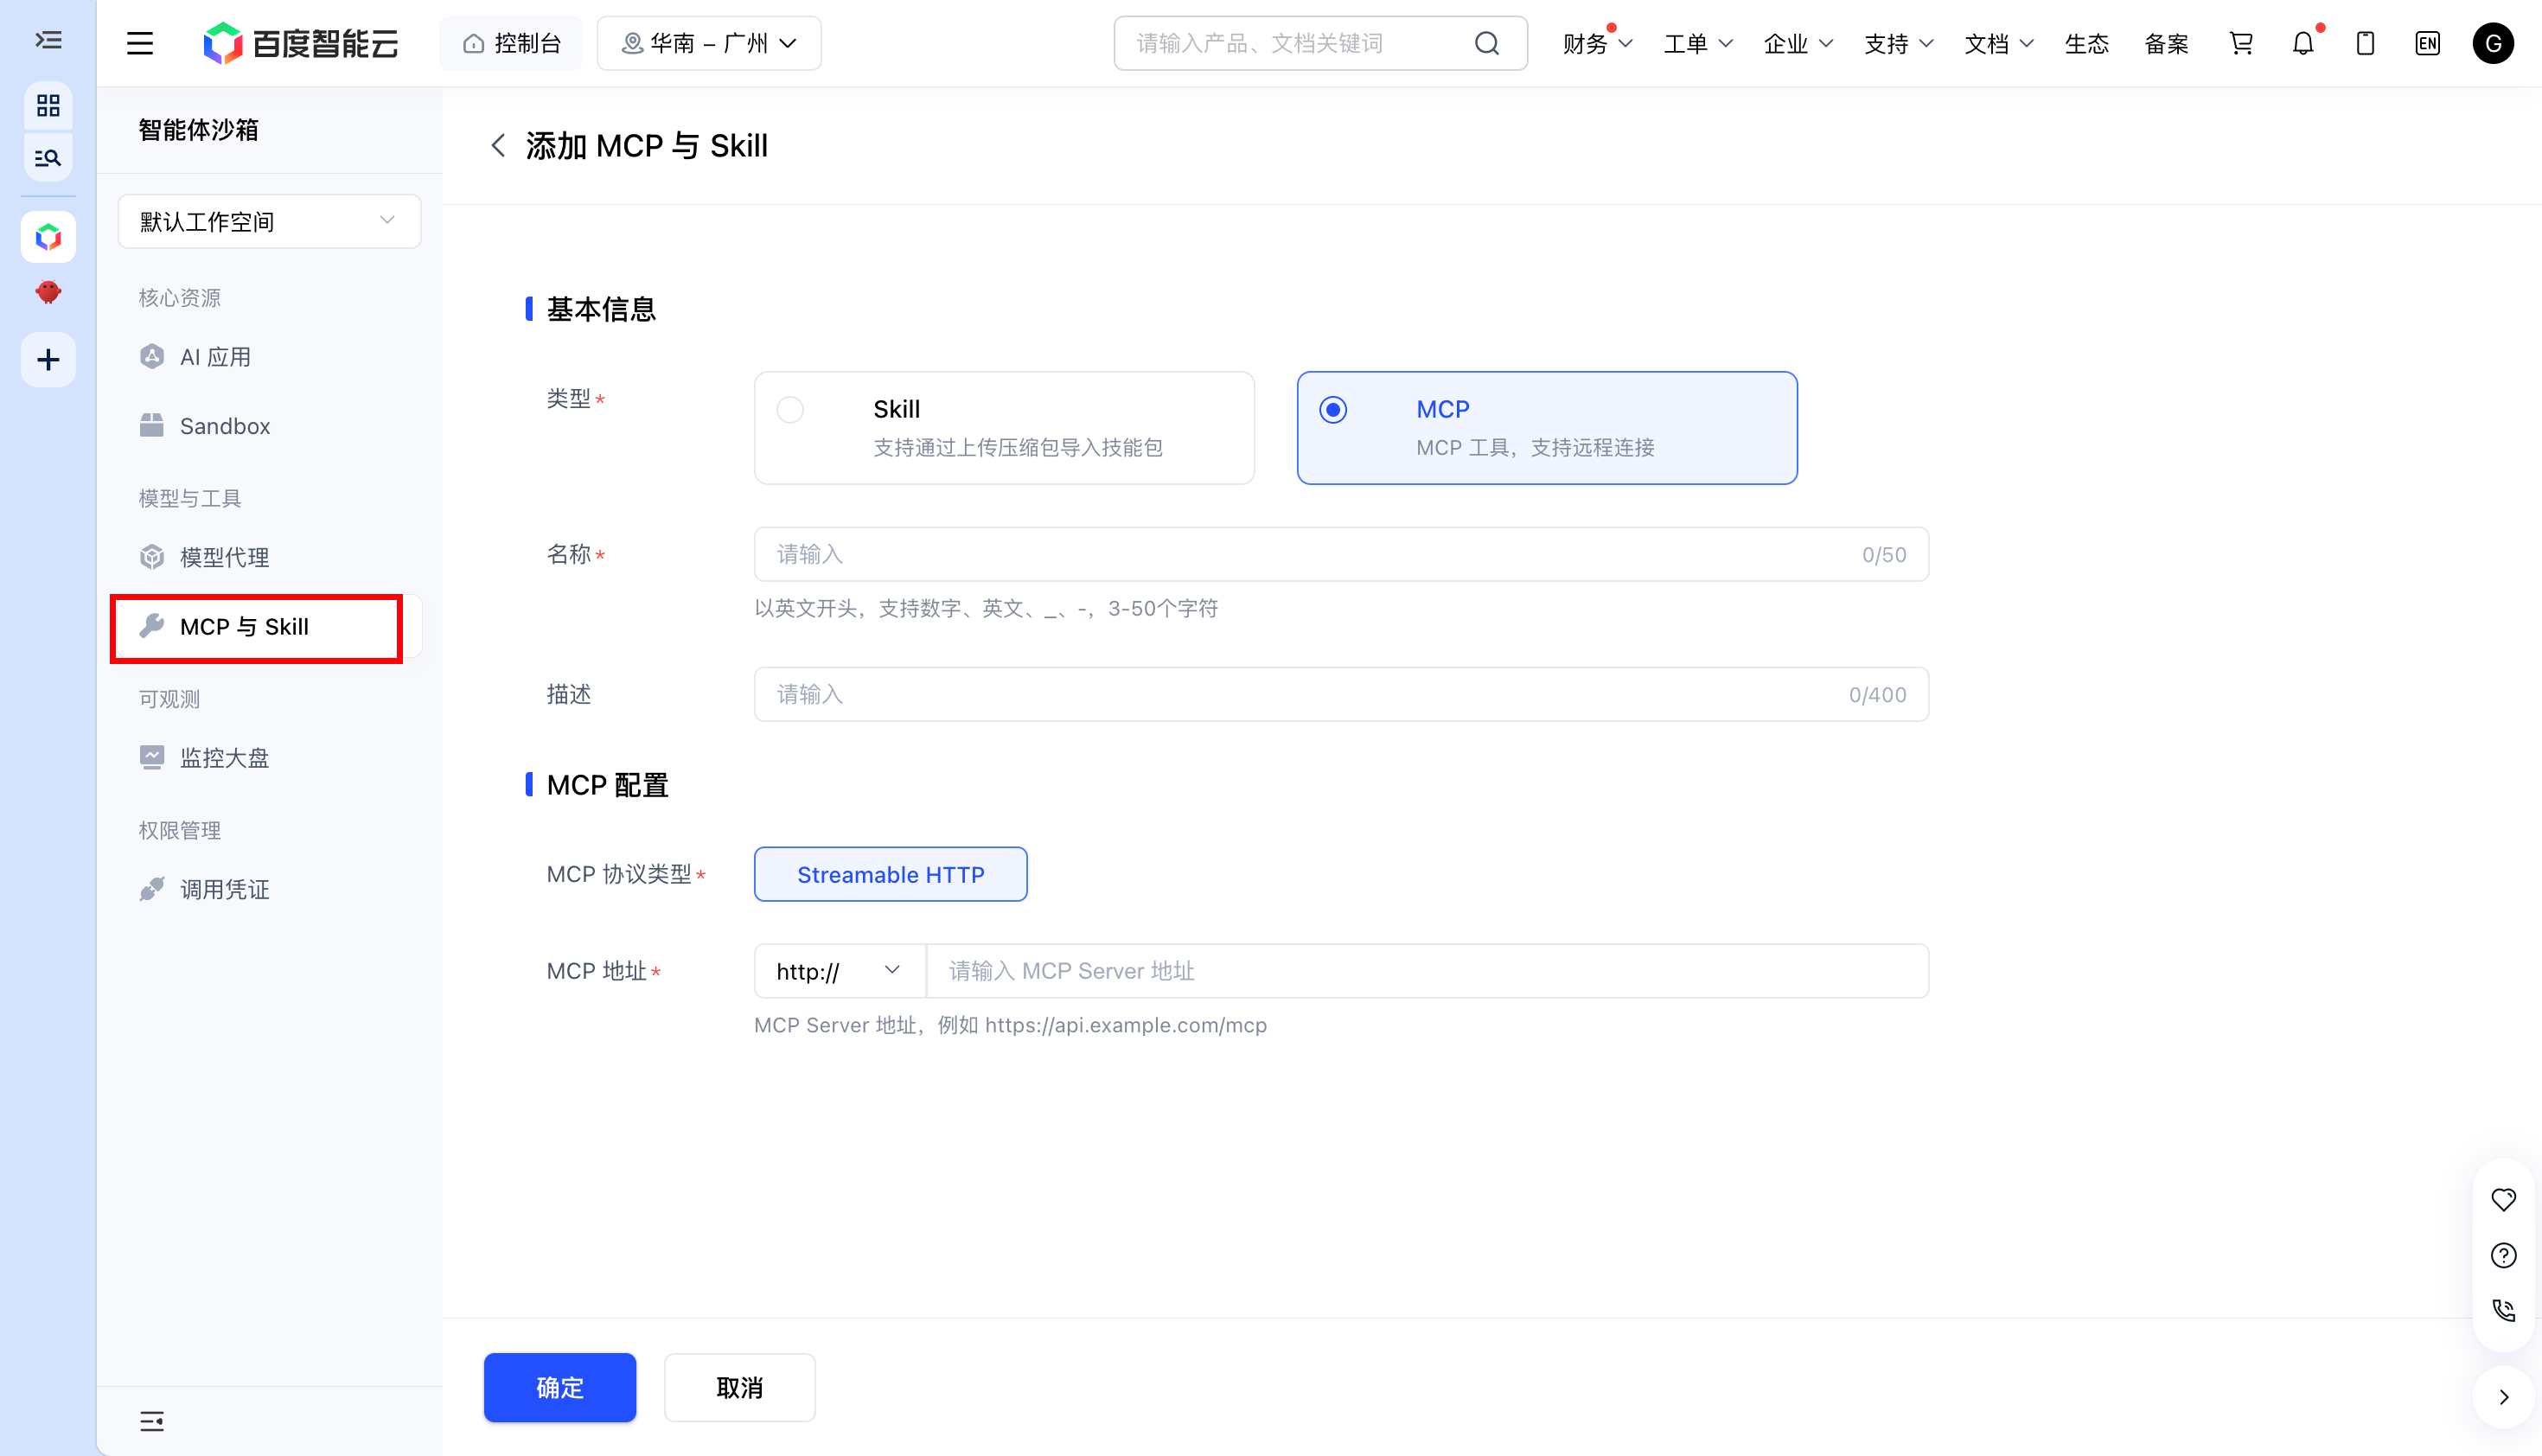Image resolution: width=2542 pixels, height=1456 pixels.
Task: Open the 生态 link
Action: (2087, 43)
